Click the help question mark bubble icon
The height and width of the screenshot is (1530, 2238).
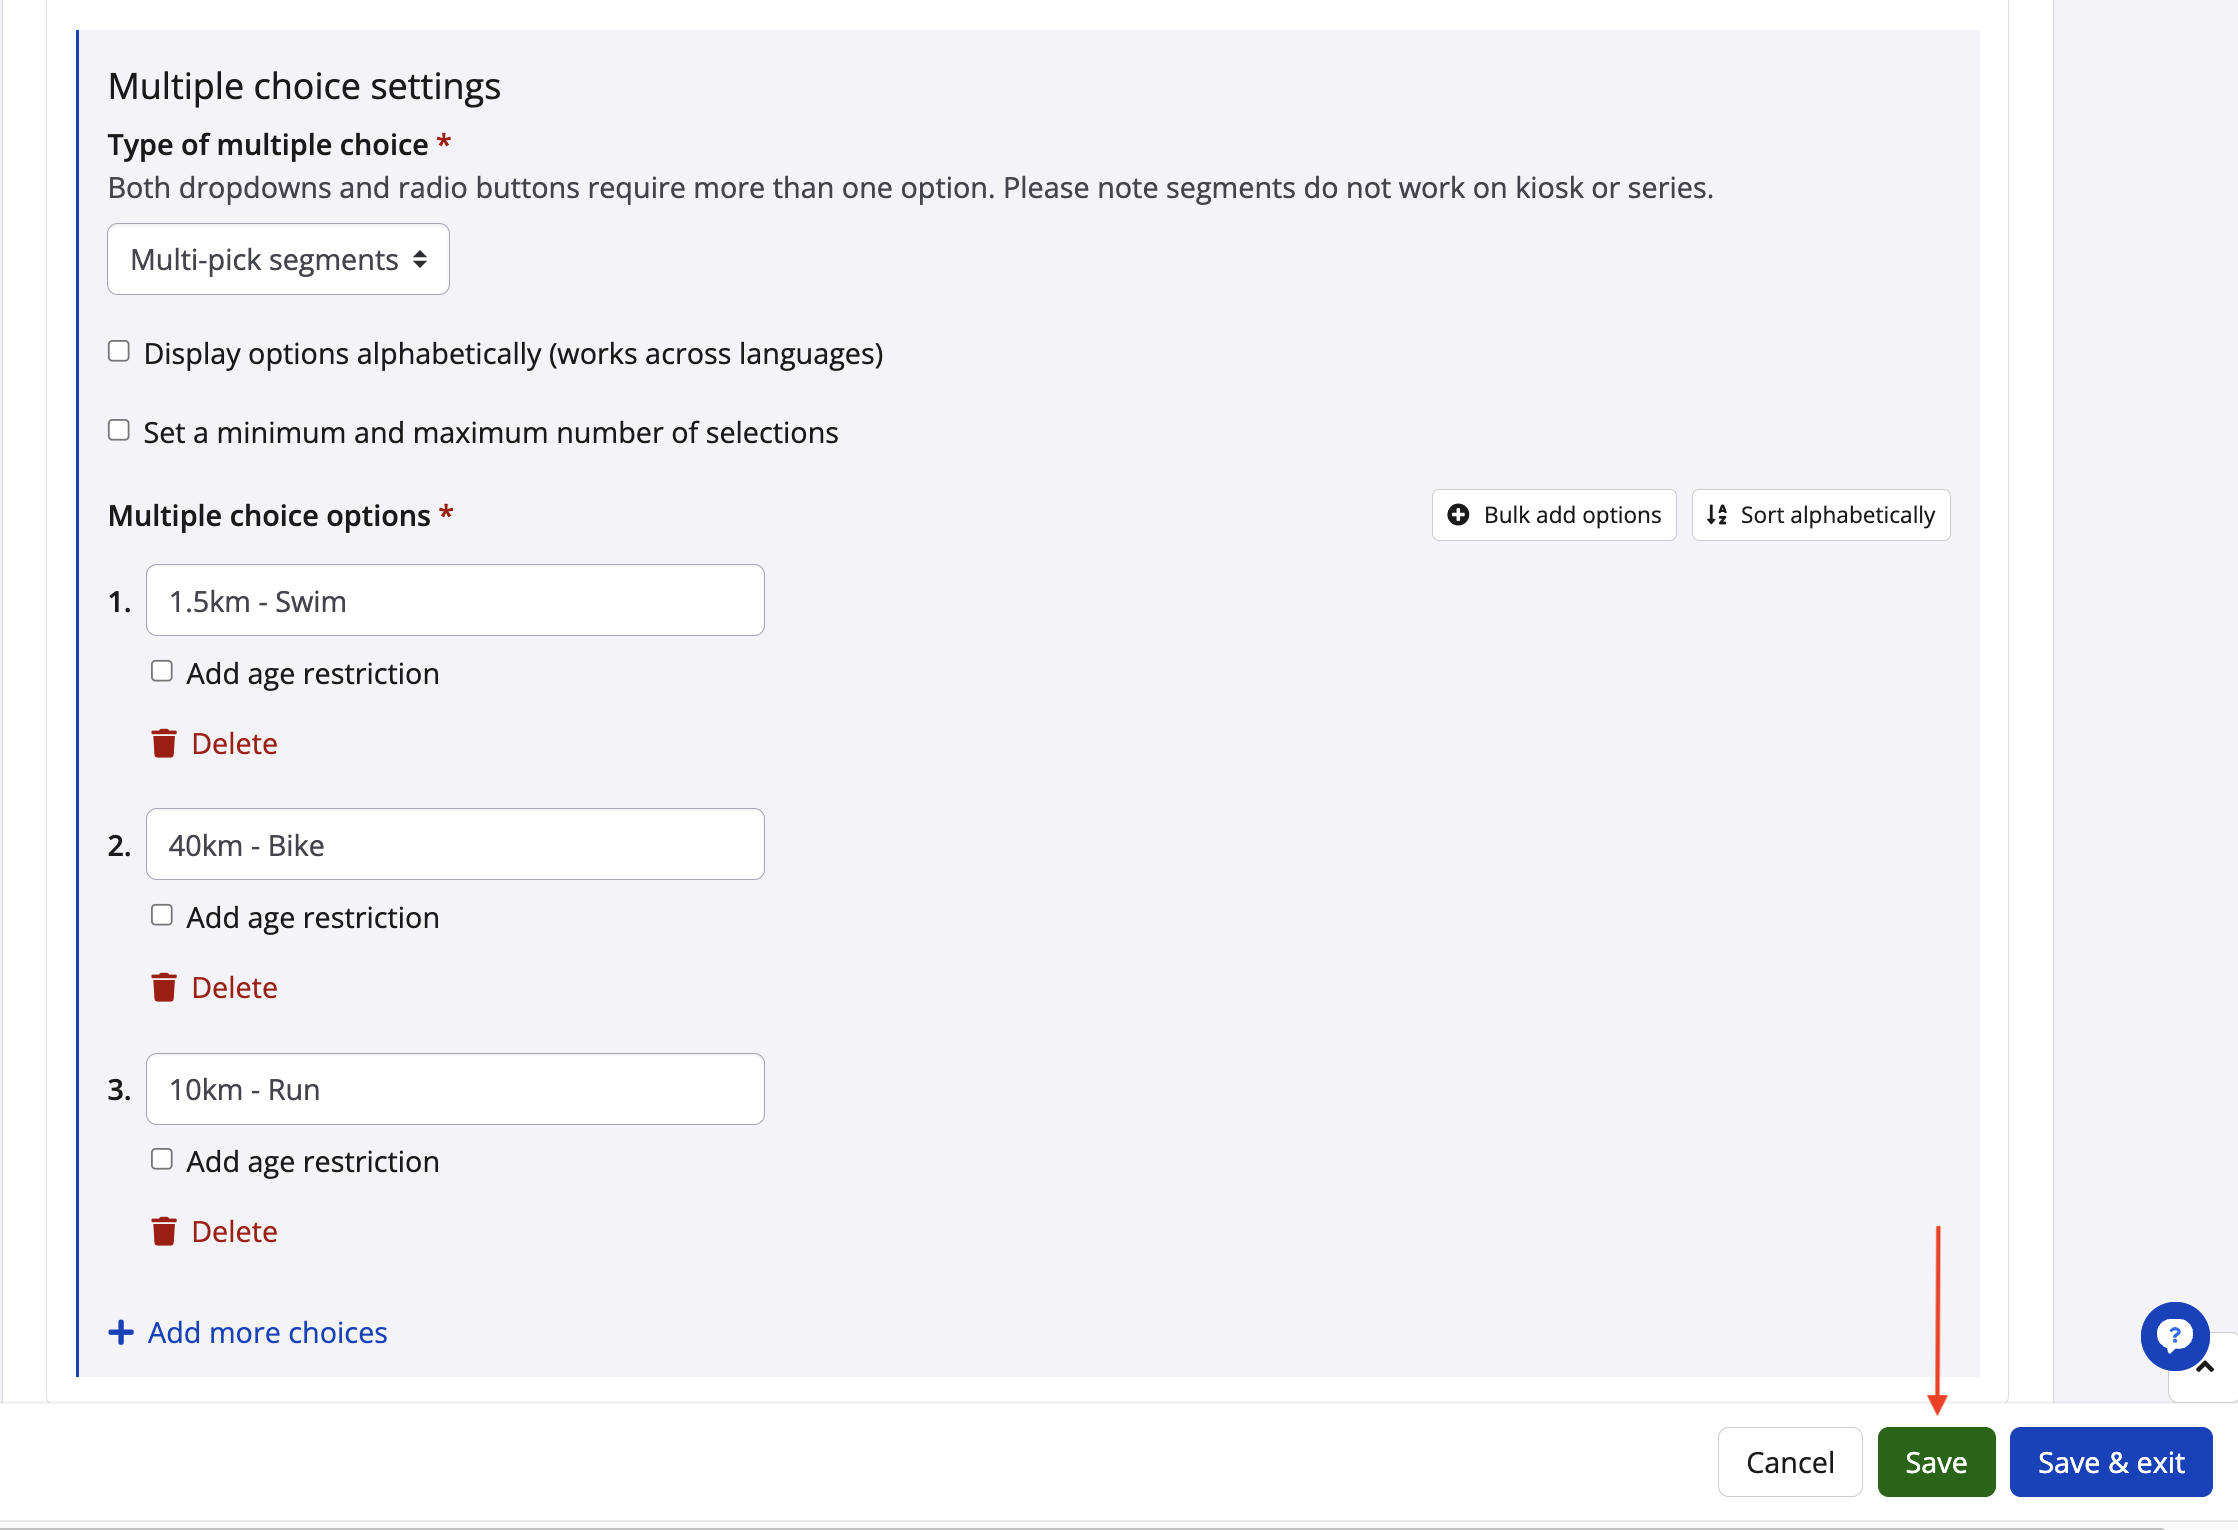tap(2174, 1336)
